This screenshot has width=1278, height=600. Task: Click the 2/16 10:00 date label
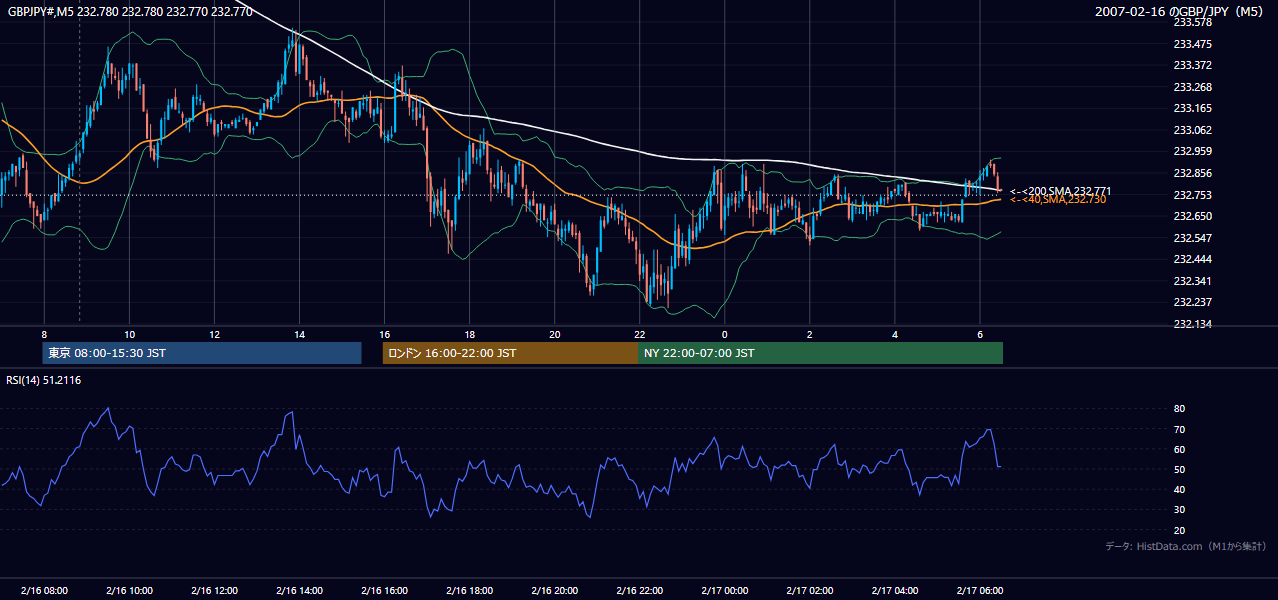(x=129, y=590)
